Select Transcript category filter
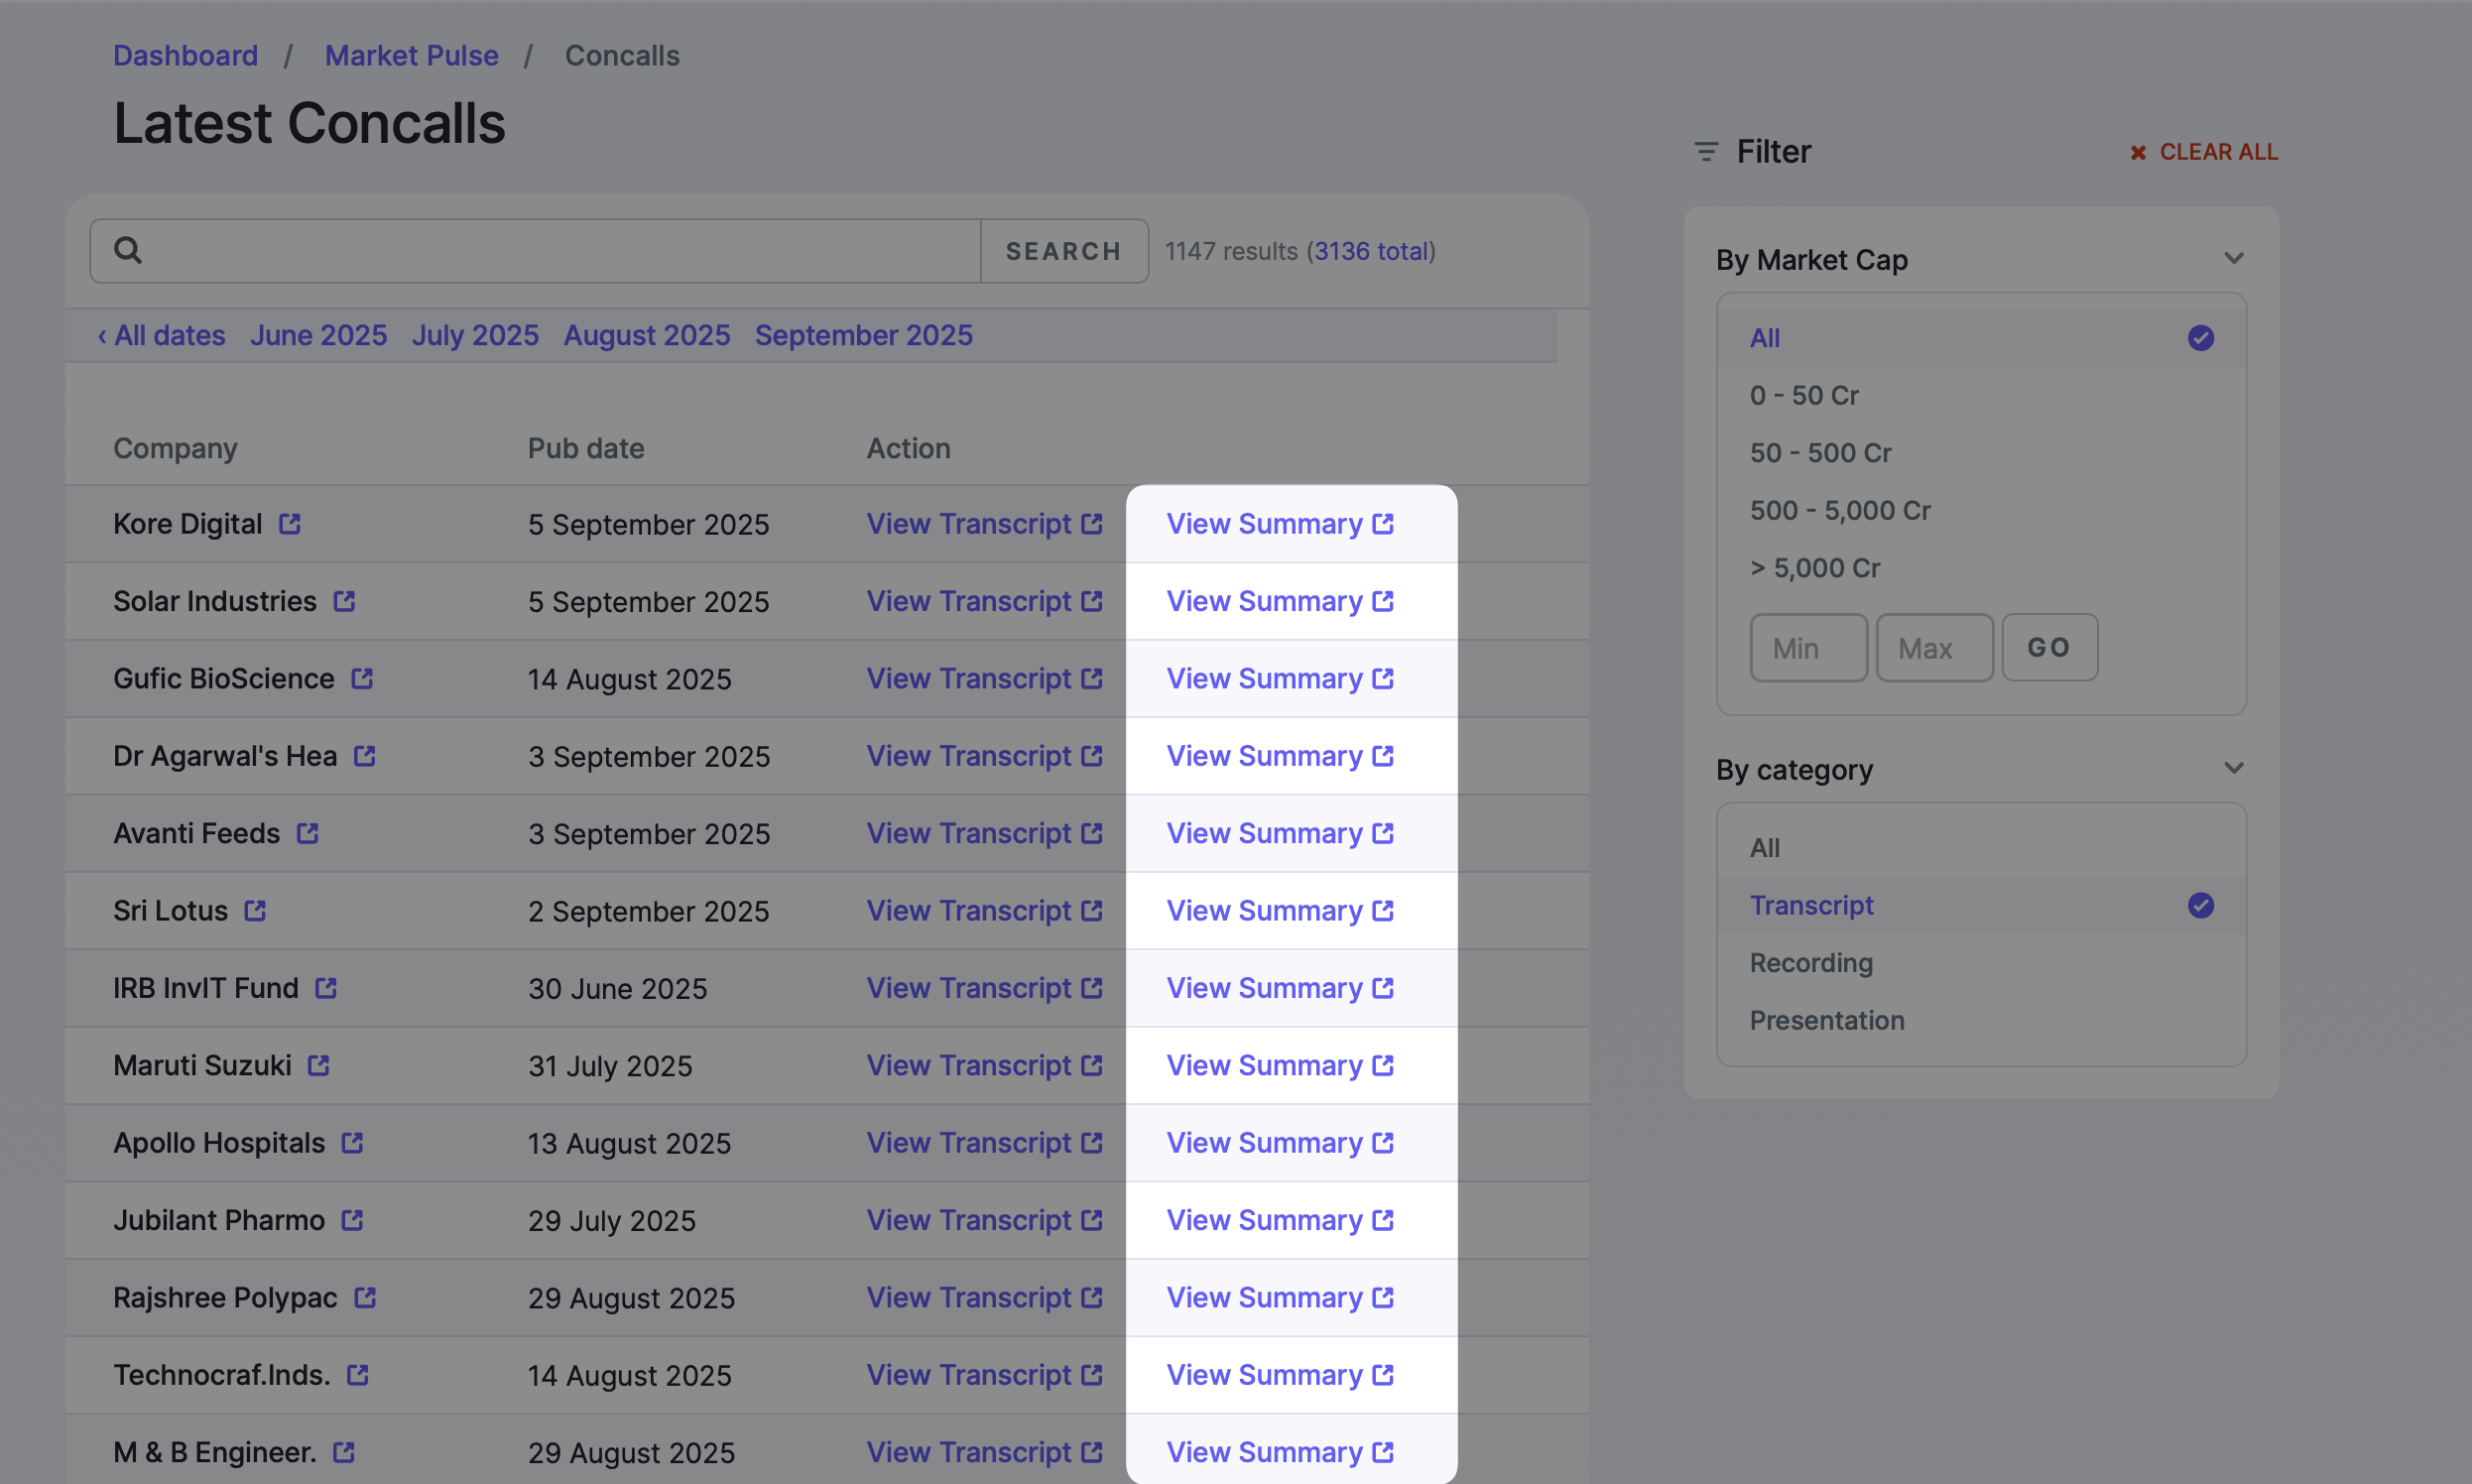 click(x=1981, y=905)
